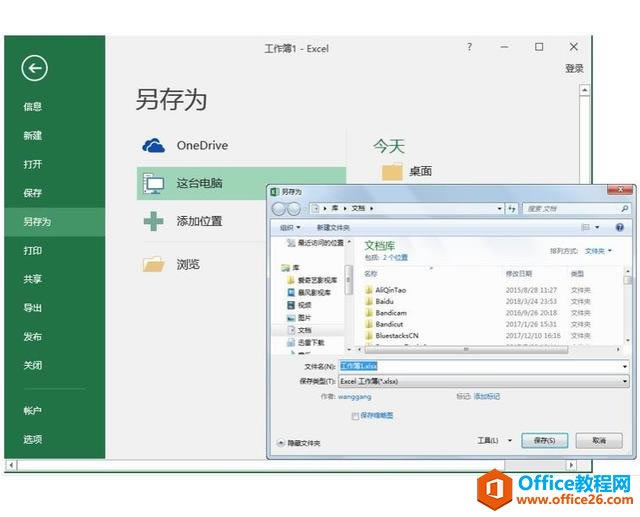Click the 保存(S) button
The width and height of the screenshot is (640, 517).
tap(544, 441)
